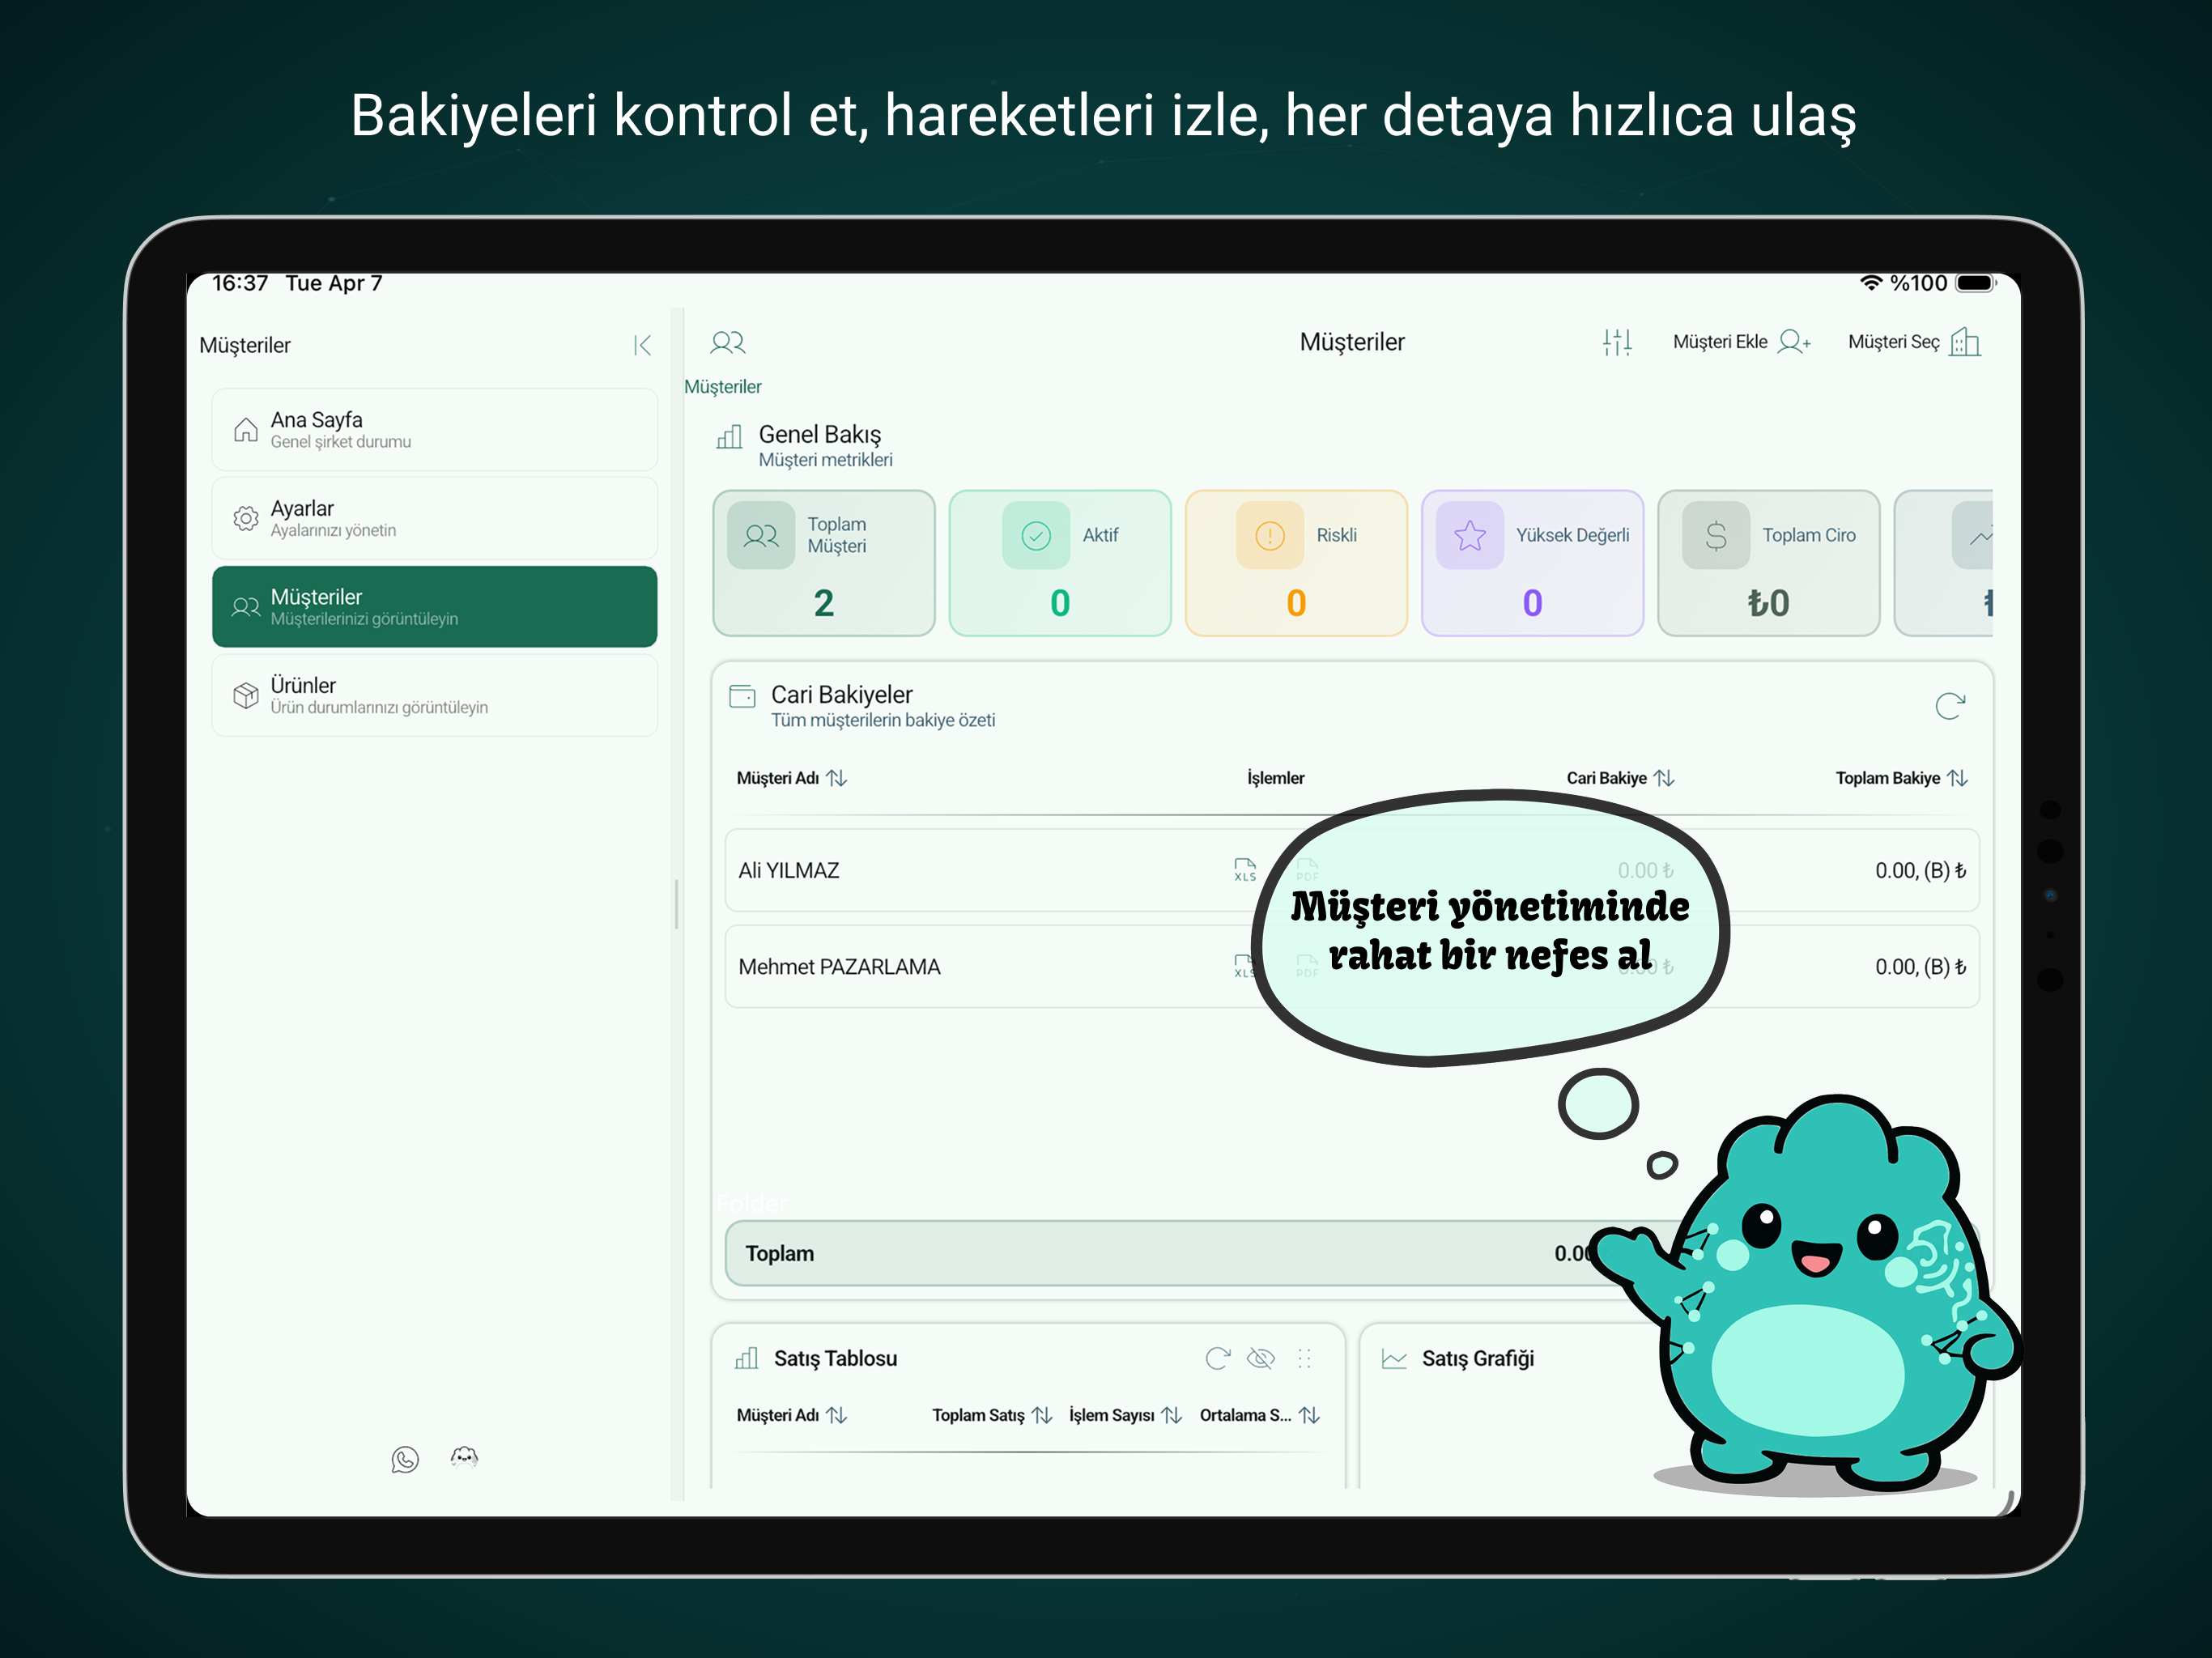This screenshot has height=1658, width=2212.
Task: Click the İşlemler column header
Action: click(1275, 778)
